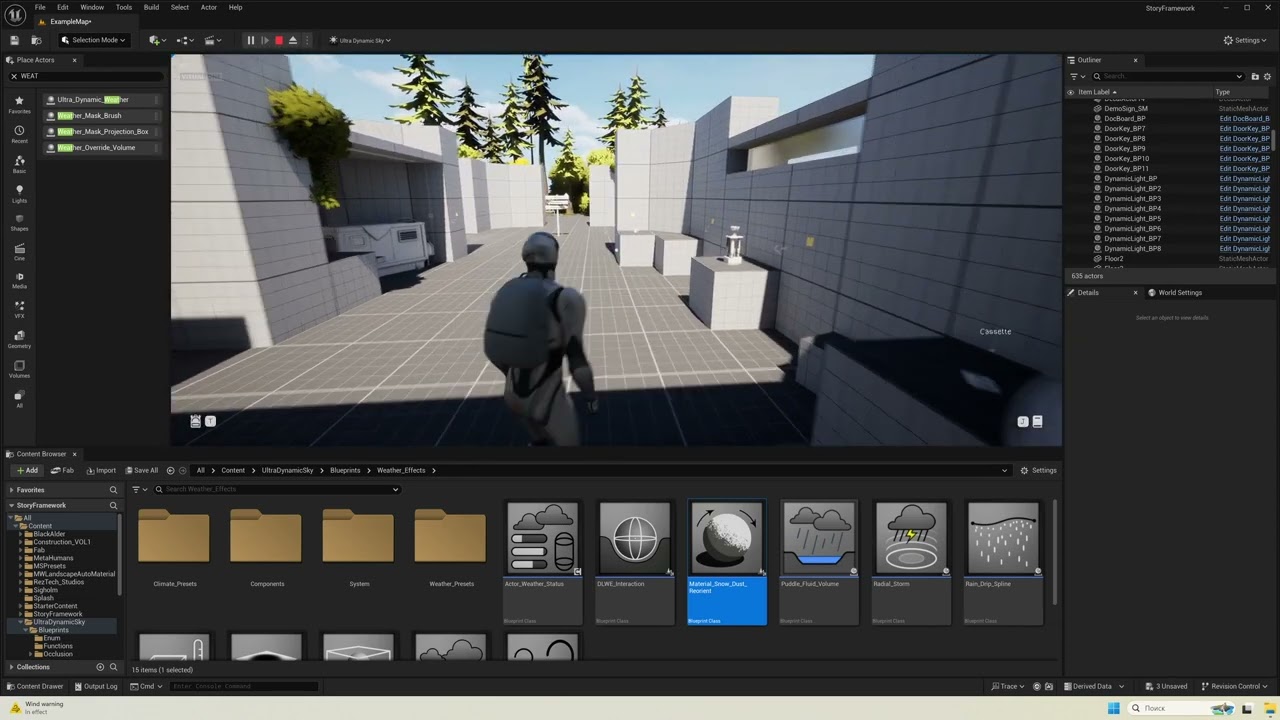Click Edit DocBoard_BP link in Outliner
1280x720 pixels.
[1244, 118]
